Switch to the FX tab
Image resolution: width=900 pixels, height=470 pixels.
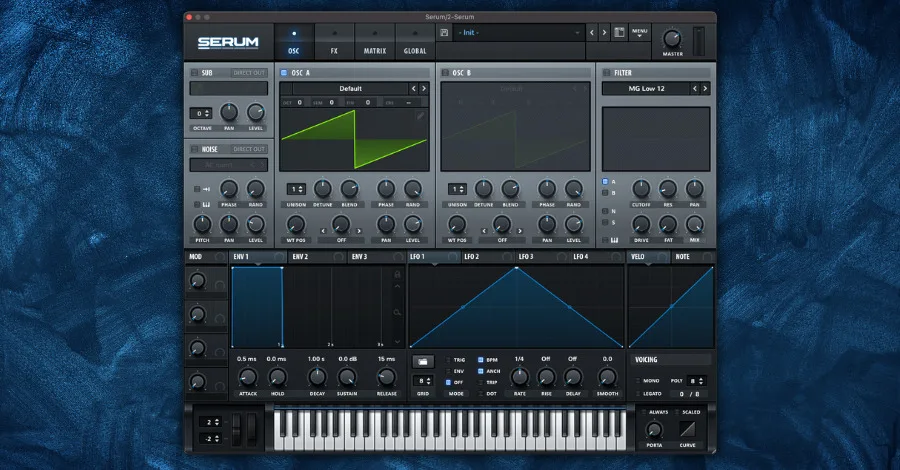click(334, 41)
